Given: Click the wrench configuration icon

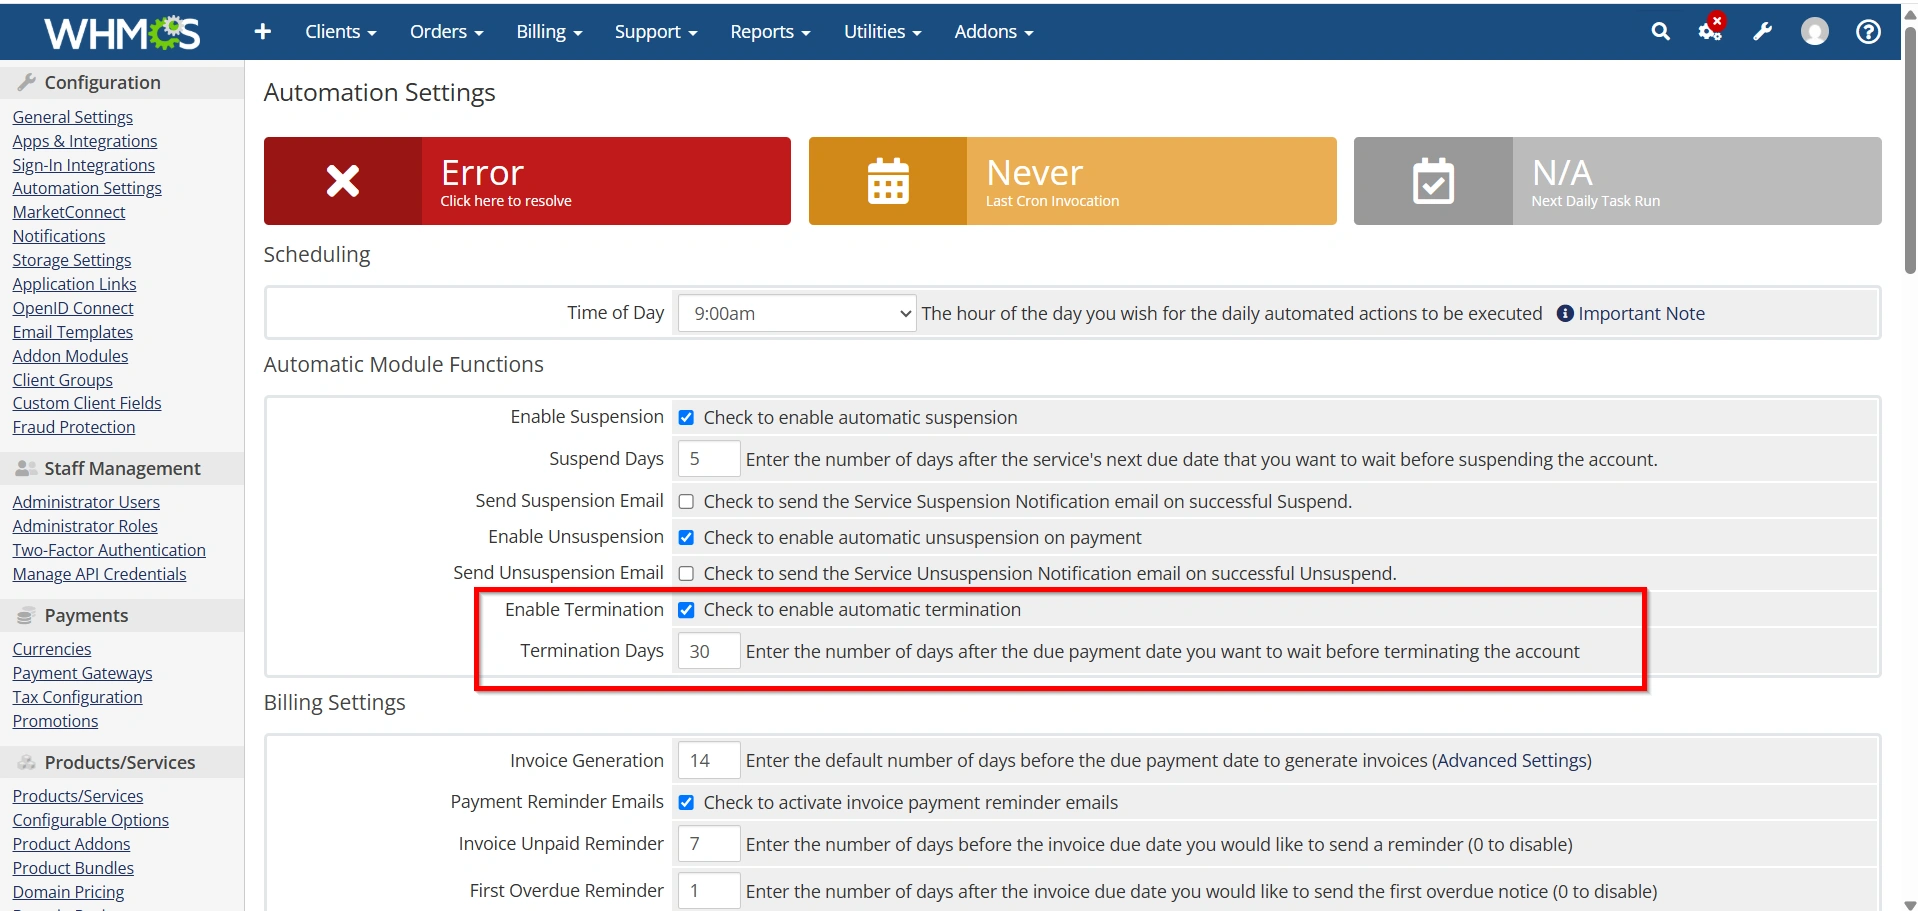Looking at the screenshot, I should coord(1762,32).
